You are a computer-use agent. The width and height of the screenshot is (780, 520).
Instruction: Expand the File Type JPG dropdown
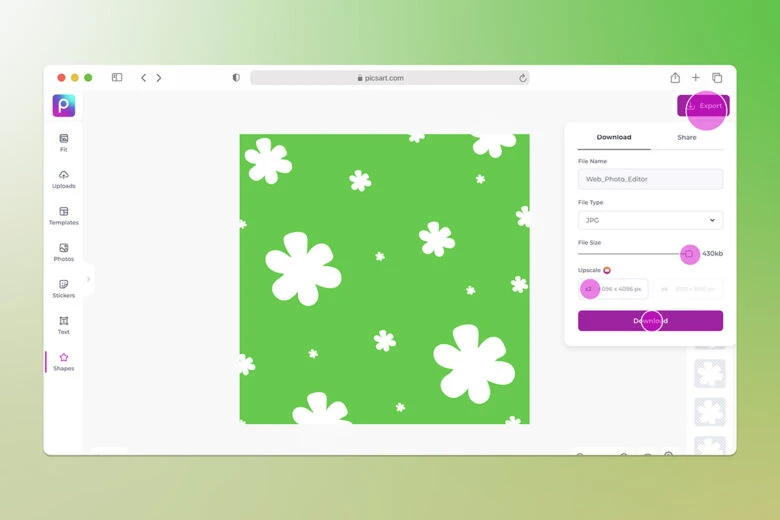pos(650,220)
